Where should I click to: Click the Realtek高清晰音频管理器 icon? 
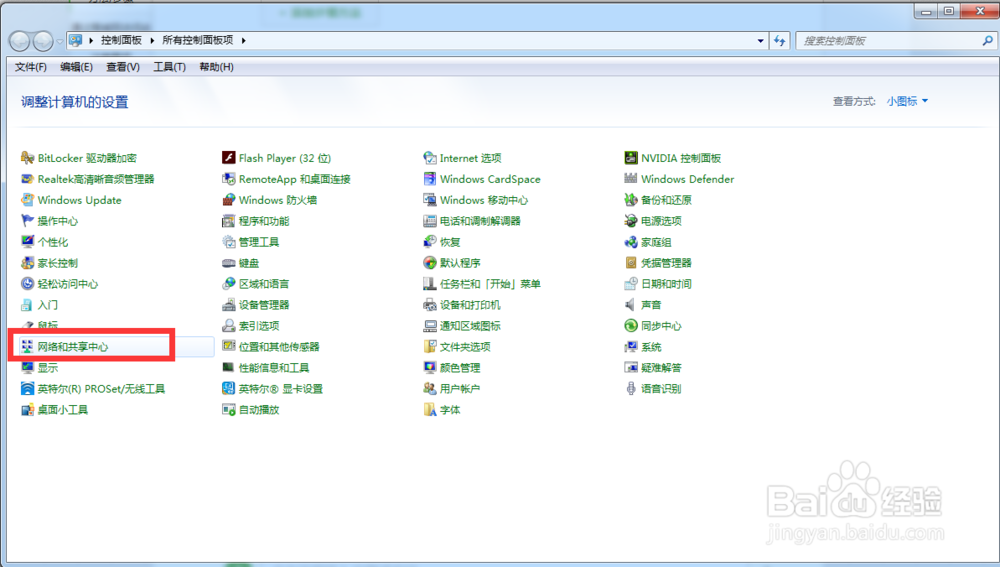tap(28, 179)
